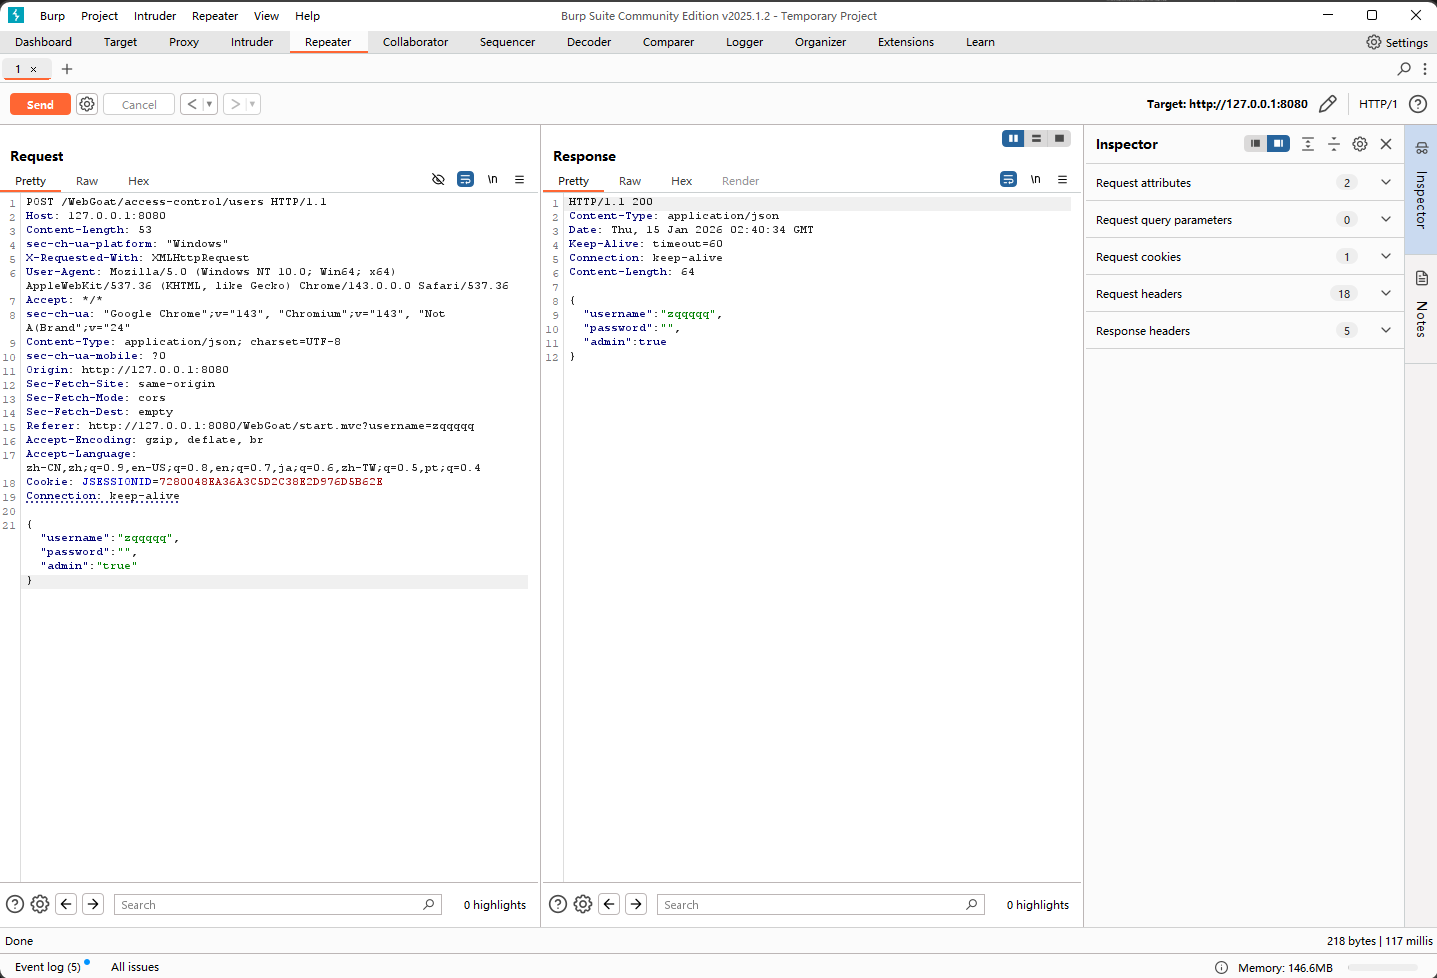Click the Request search field
The width and height of the screenshot is (1437, 978).
tap(270, 905)
